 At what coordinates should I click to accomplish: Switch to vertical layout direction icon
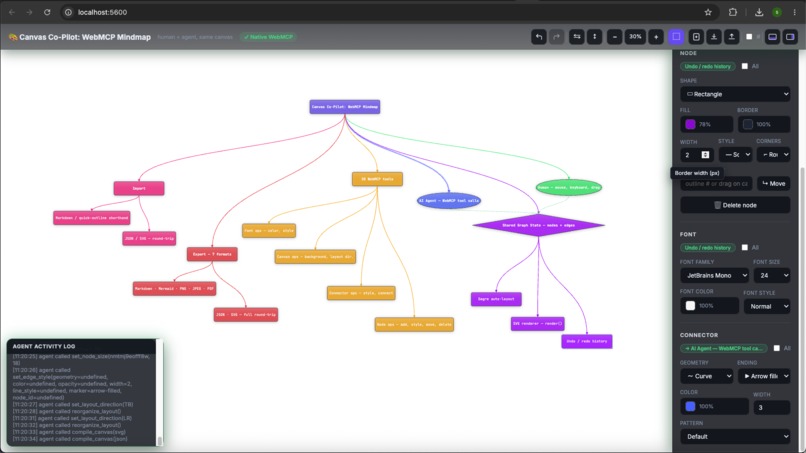click(595, 37)
